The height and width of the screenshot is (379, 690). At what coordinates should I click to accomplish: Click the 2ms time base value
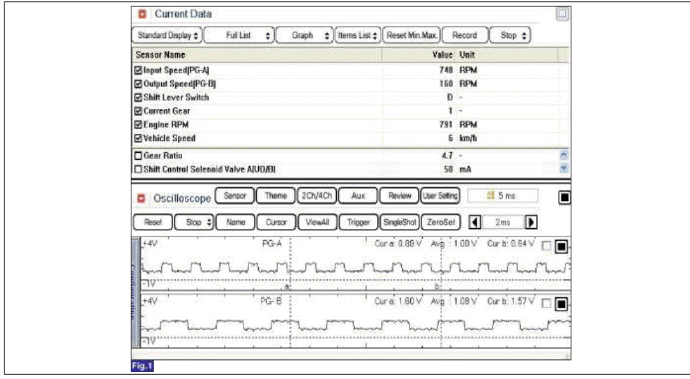503,222
